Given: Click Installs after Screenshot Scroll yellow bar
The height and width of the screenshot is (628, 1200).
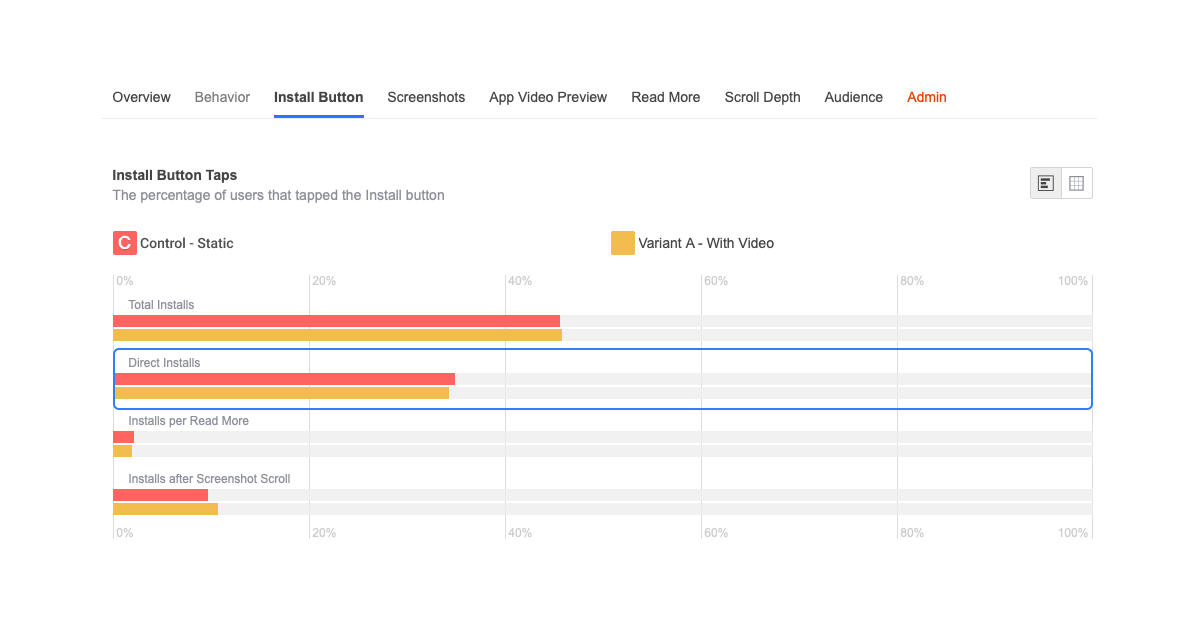Looking at the screenshot, I should (x=165, y=509).
